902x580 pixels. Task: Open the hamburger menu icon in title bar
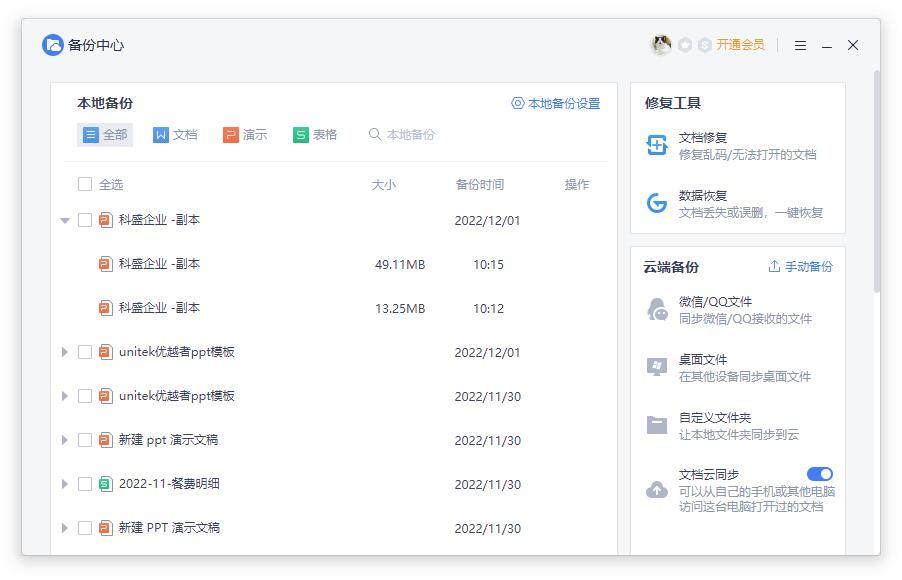[x=800, y=45]
